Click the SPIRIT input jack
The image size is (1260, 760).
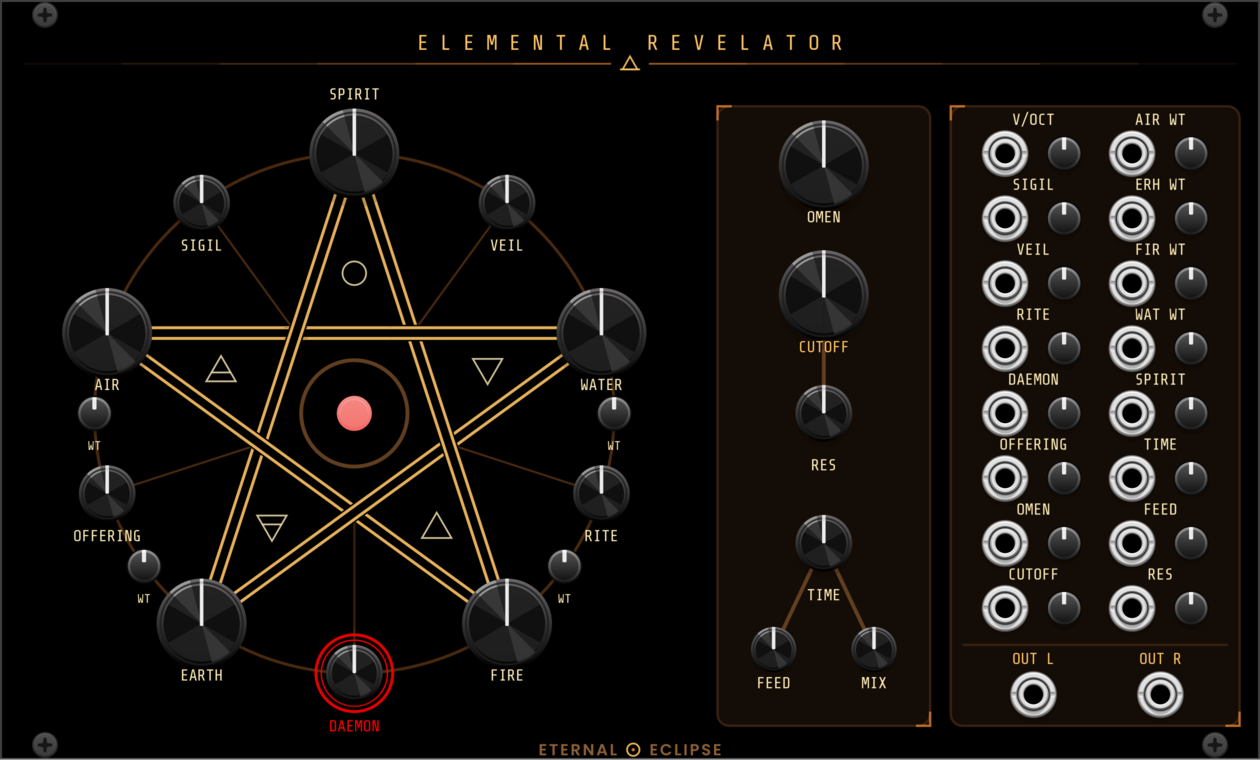[x=1132, y=414]
